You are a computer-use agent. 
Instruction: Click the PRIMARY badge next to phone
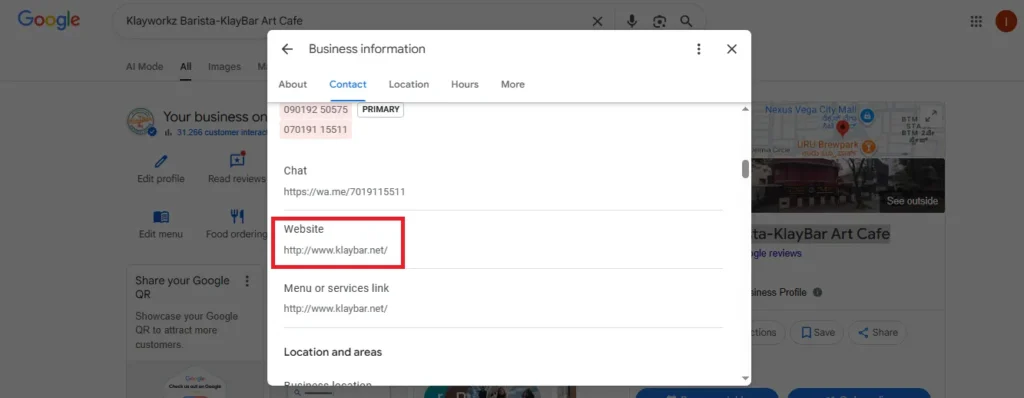(381, 110)
